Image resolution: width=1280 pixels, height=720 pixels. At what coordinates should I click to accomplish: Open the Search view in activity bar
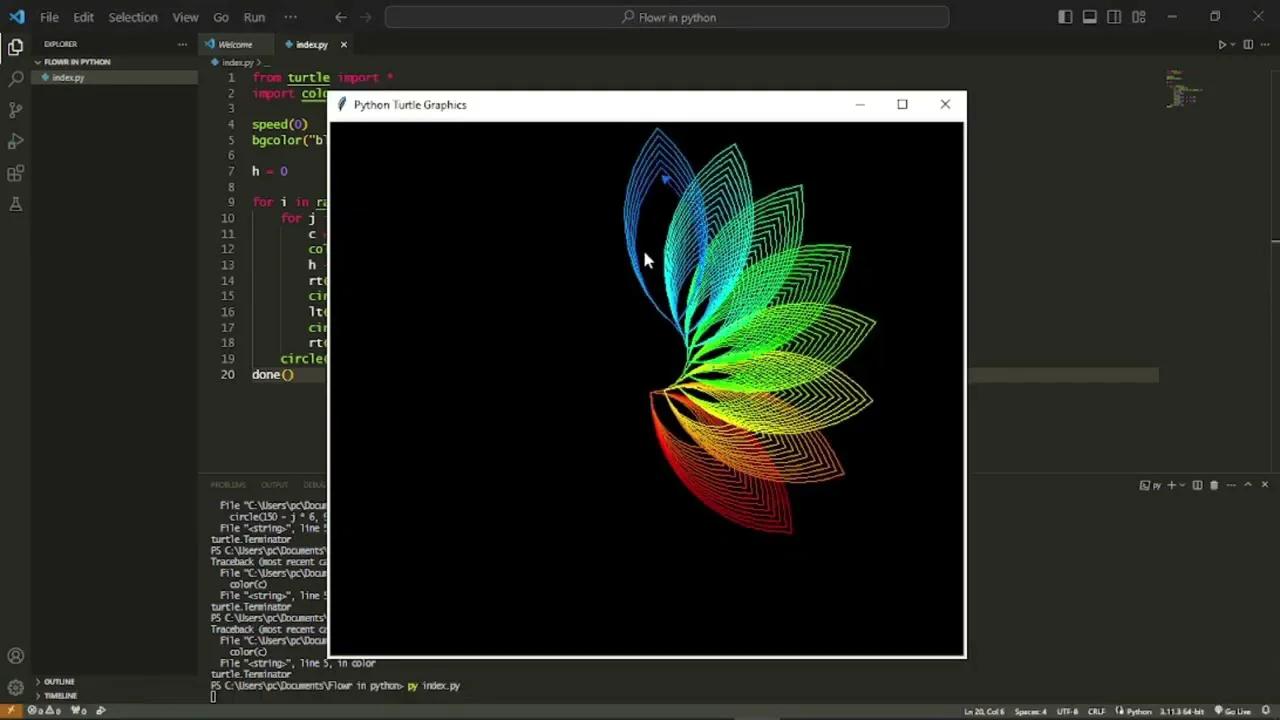(15, 78)
